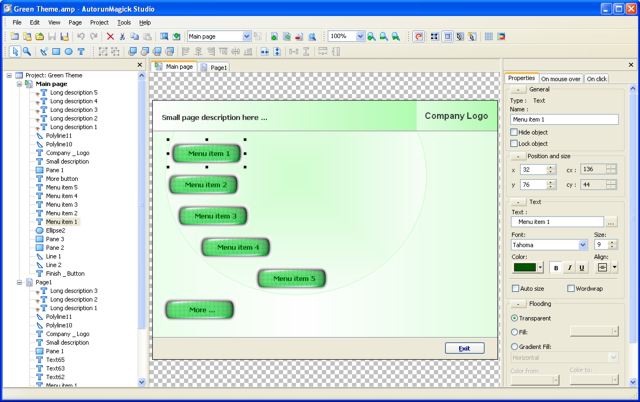The width and height of the screenshot is (640, 402).
Task: Switch to the On click tab
Action: tap(596, 79)
